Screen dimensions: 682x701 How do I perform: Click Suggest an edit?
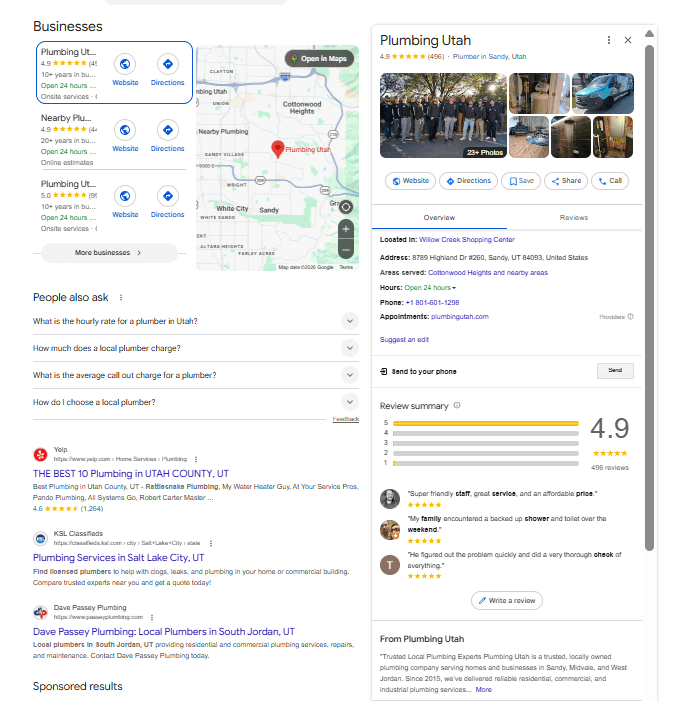pos(404,340)
